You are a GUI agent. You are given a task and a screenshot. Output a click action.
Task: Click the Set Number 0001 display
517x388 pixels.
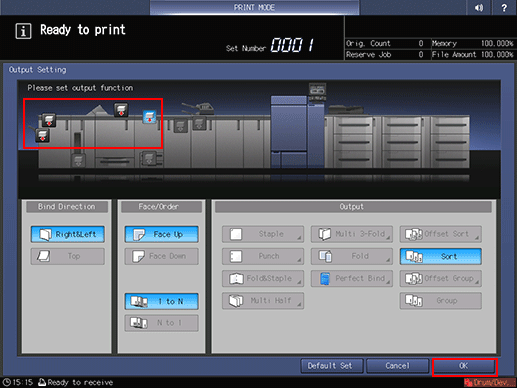(270, 45)
